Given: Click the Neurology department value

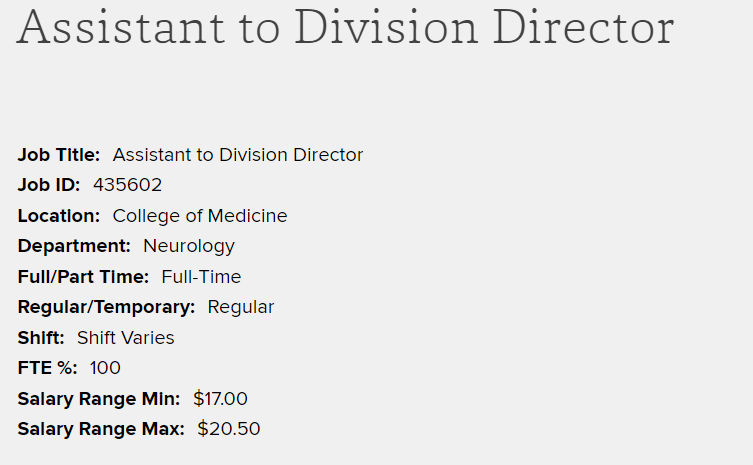Looking at the screenshot, I should pyautogui.click(x=189, y=246).
